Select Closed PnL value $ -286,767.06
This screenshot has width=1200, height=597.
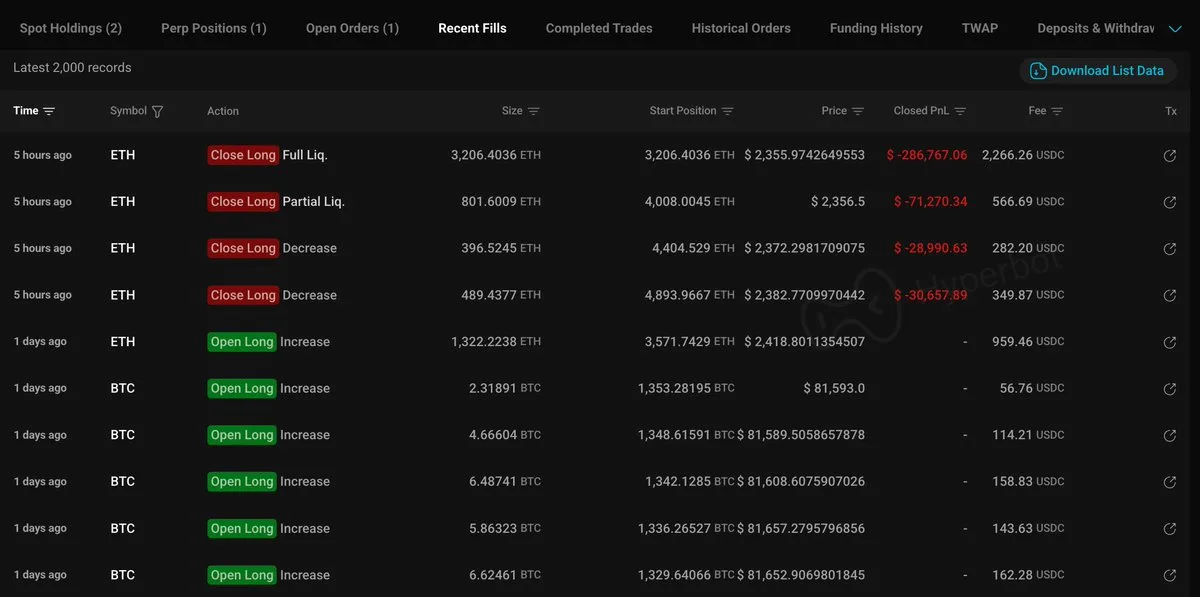(927, 155)
